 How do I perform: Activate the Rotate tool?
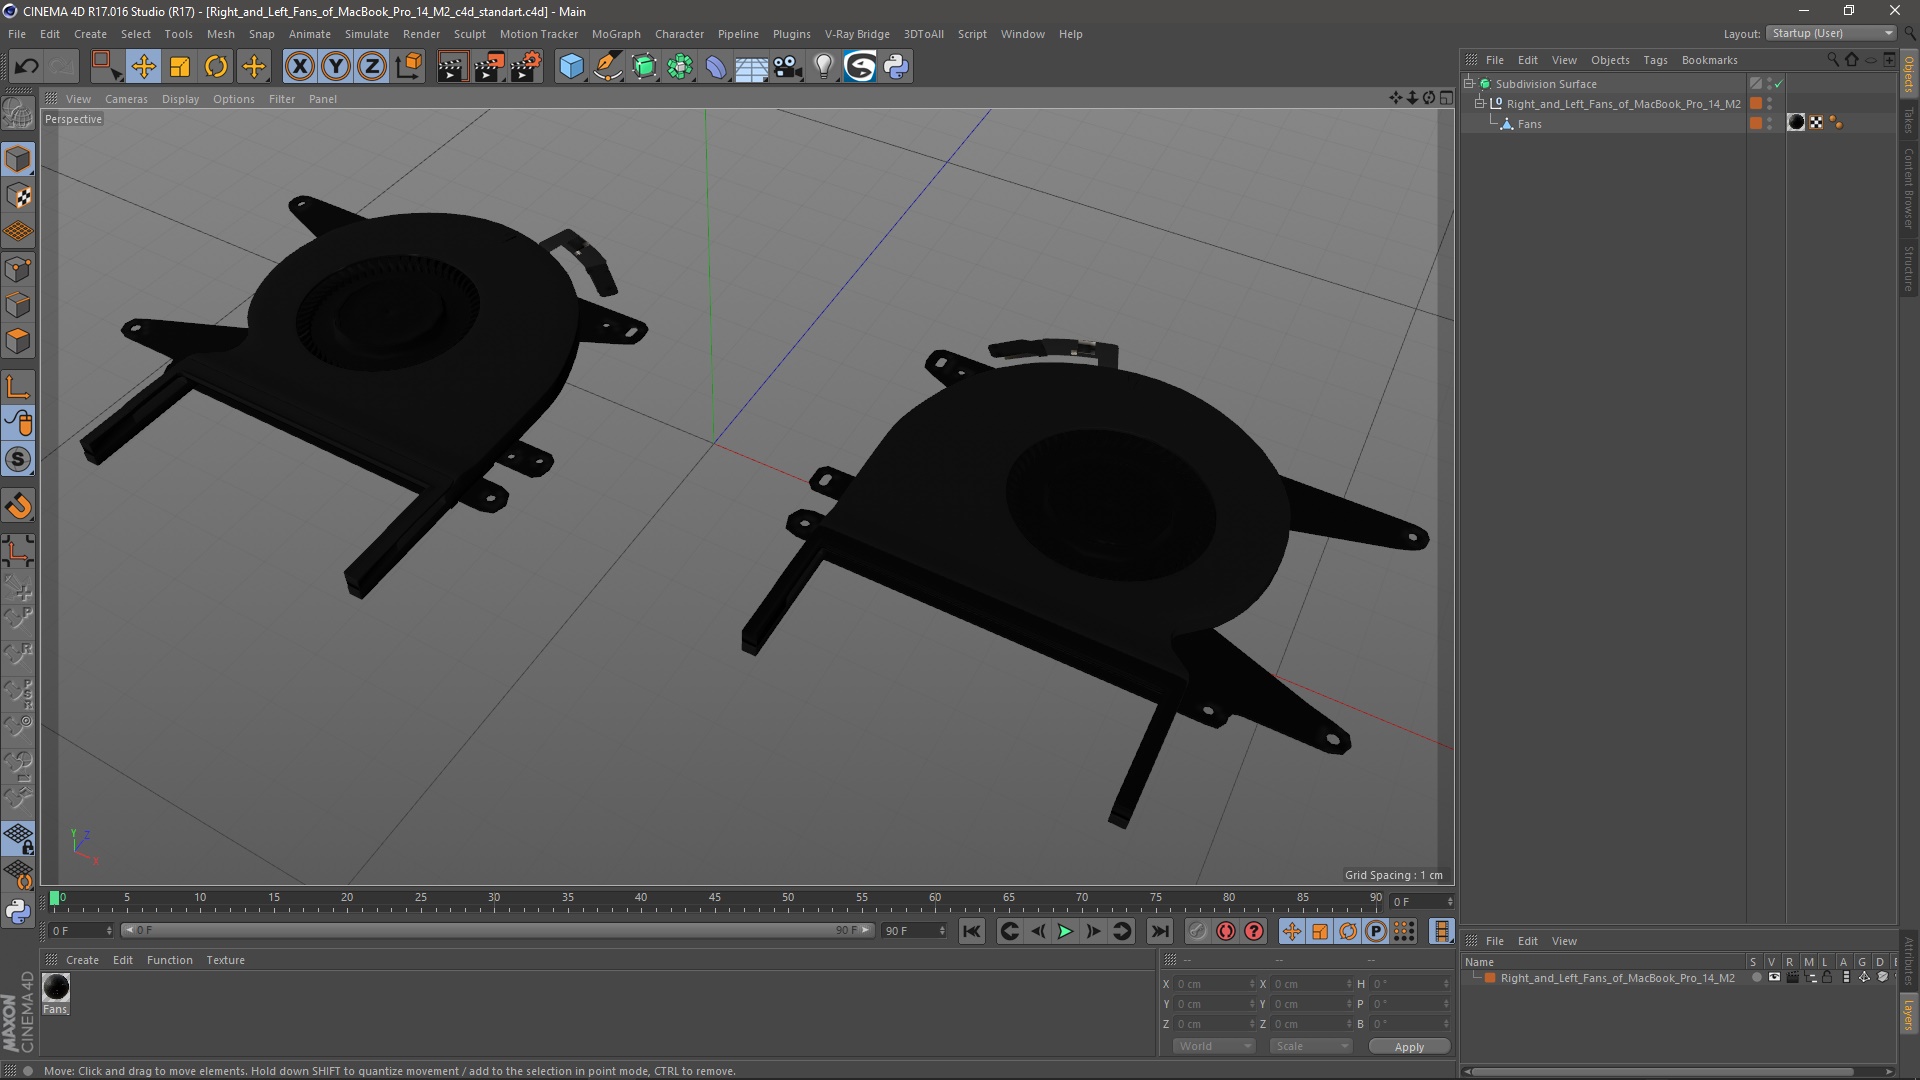tap(216, 67)
